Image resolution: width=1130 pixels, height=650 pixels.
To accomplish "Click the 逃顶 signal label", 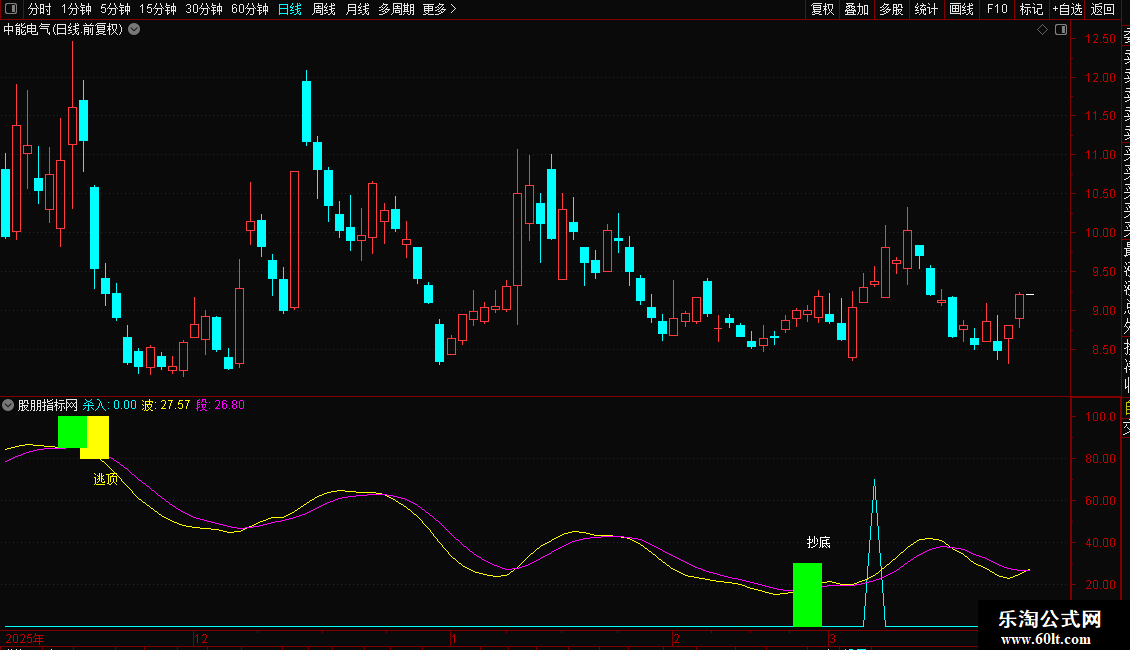I will click(x=105, y=479).
